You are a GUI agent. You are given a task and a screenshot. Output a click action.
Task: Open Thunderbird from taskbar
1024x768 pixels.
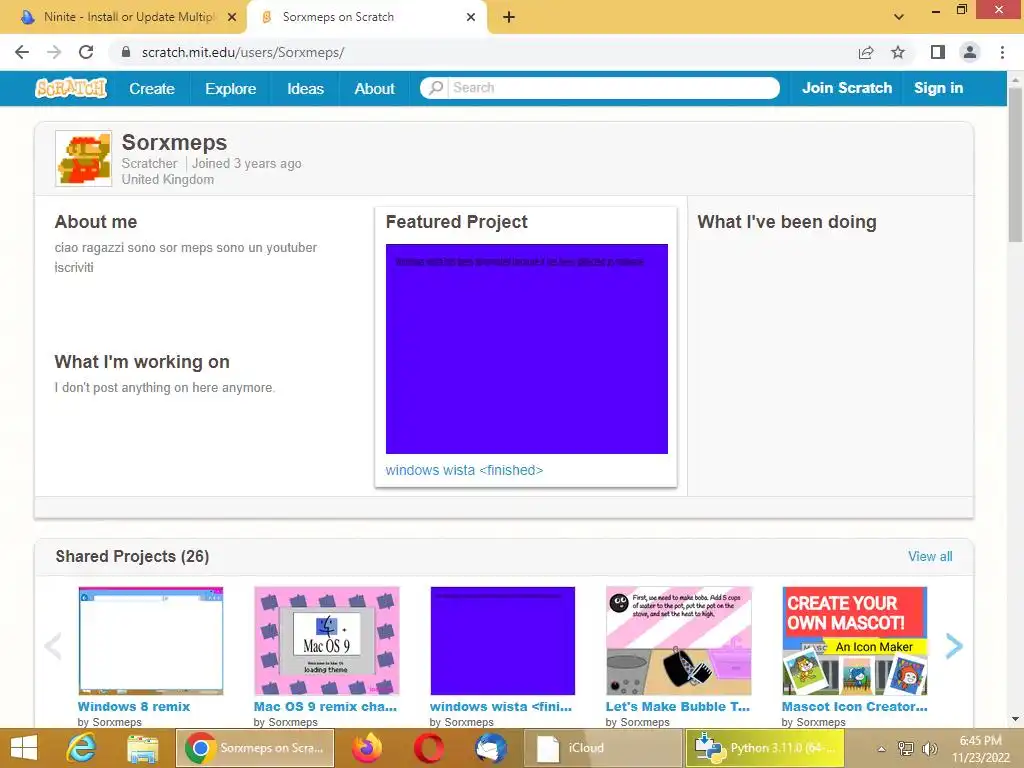coord(491,748)
